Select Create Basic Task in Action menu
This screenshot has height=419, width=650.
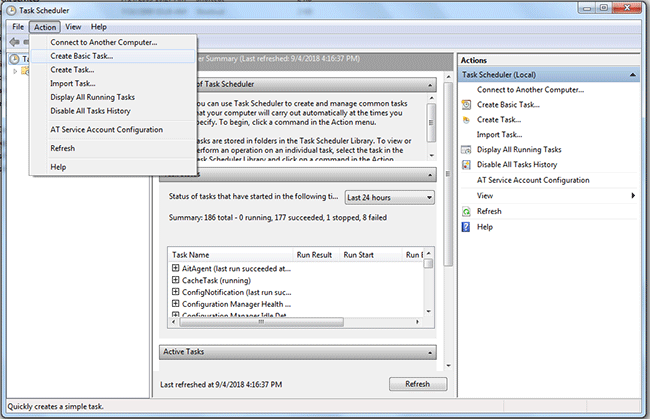click(82, 56)
